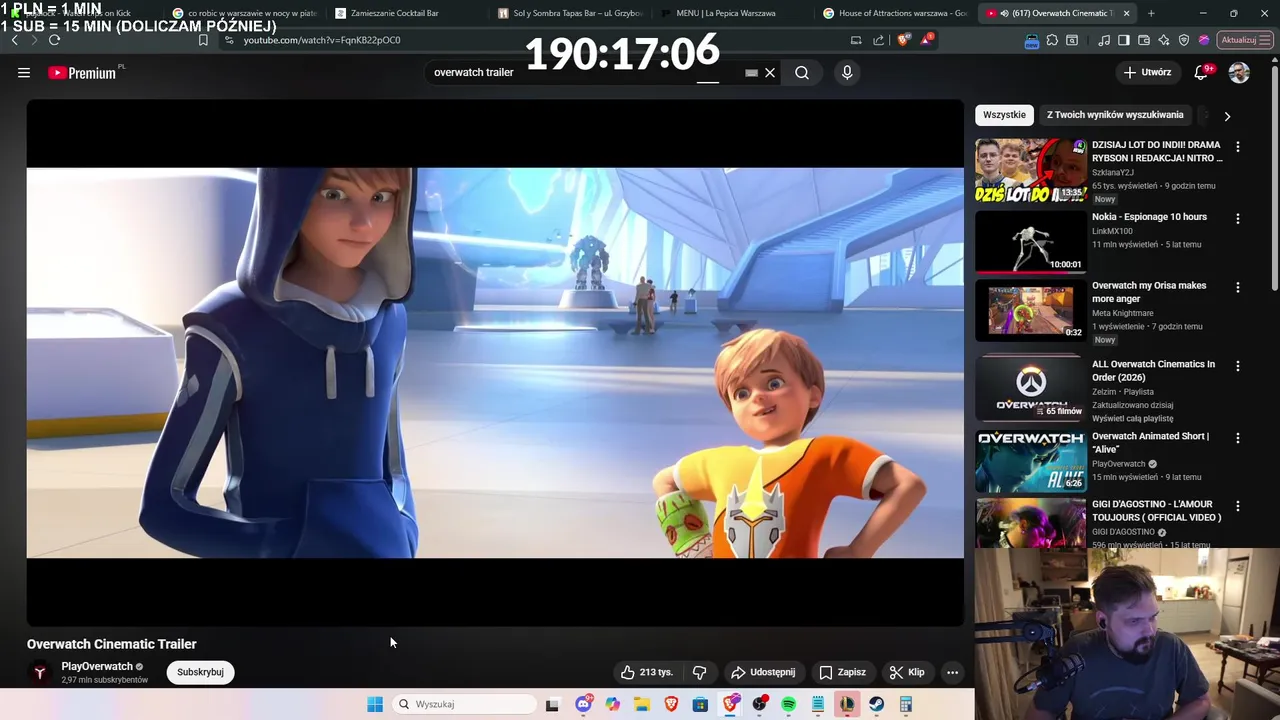Toggle the browser sidebar panel icon
Image resolution: width=1280 pixels, height=720 pixels.
click(x=1124, y=40)
